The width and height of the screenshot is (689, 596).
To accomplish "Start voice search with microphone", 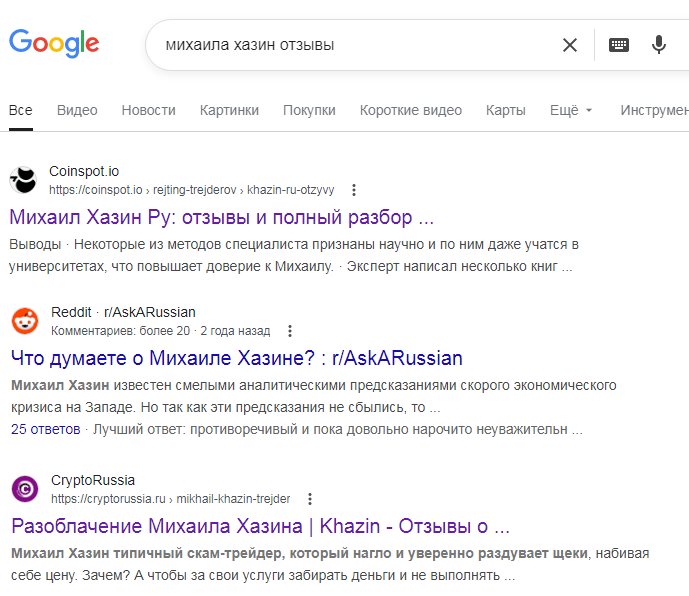I will [x=659, y=45].
